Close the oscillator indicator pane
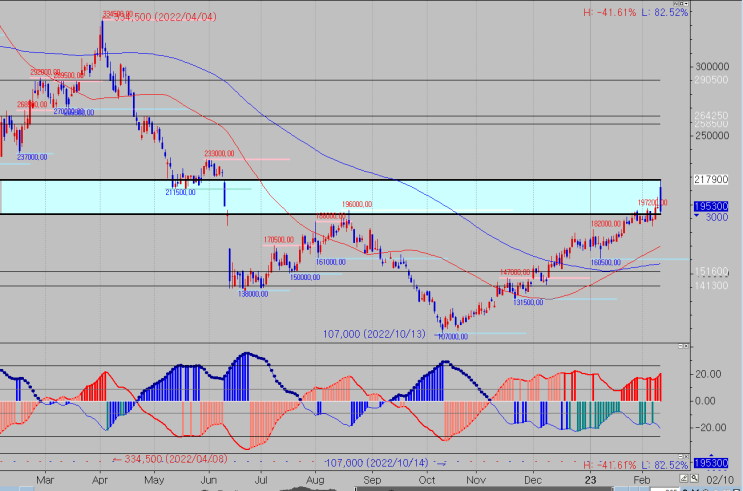The width and height of the screenshot is (743, 491). coord(686,346)
